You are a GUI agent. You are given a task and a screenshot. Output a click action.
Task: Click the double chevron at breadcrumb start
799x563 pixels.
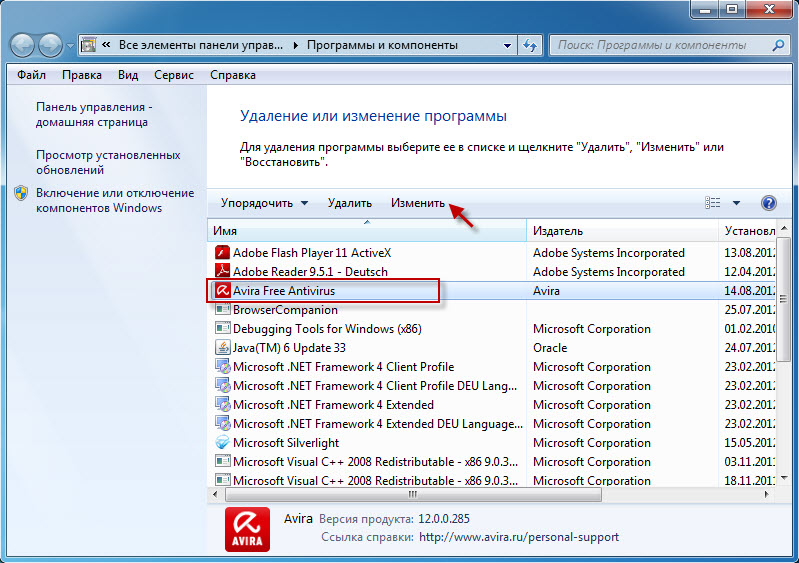(x=106, y=45)
